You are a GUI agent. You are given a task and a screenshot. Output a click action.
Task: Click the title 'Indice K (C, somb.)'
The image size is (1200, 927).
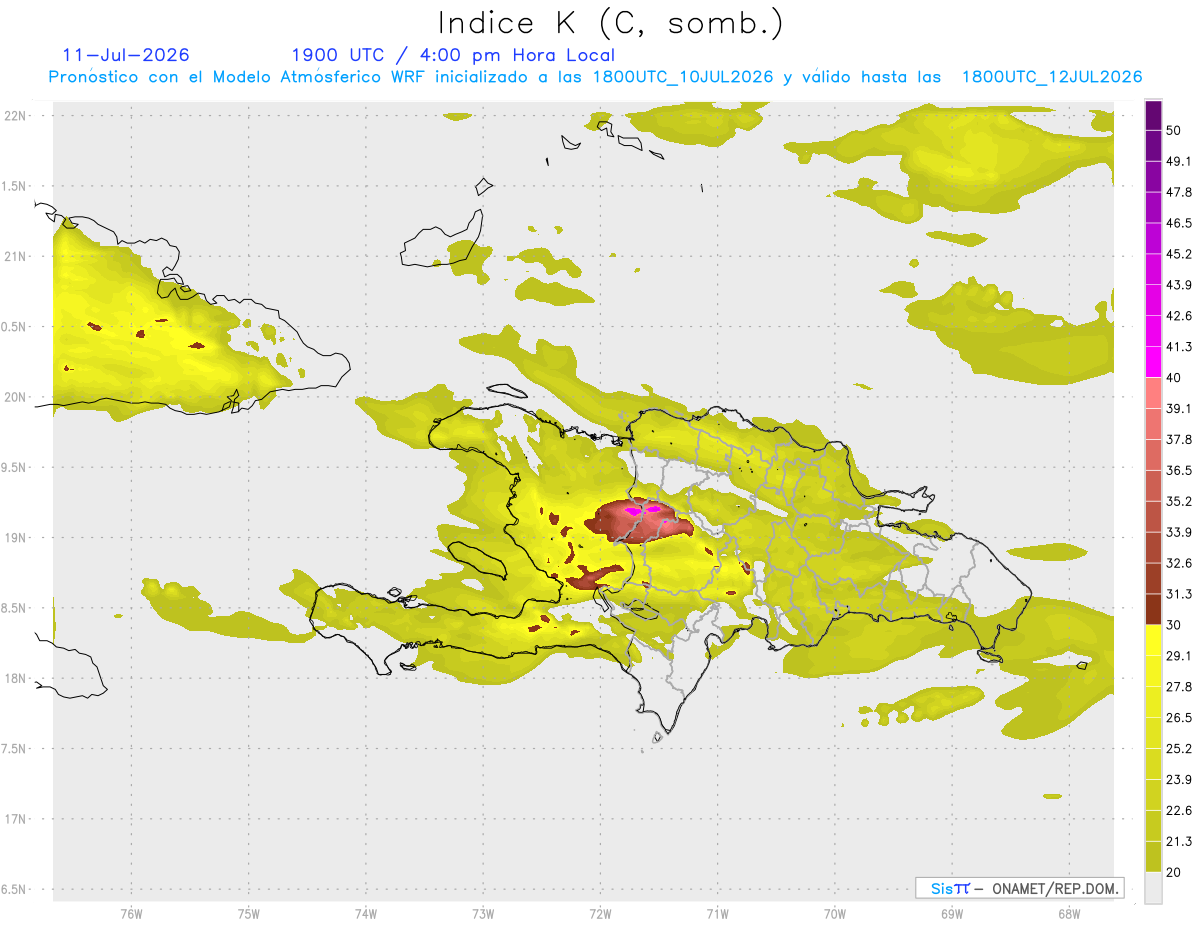pyautogui.click(x=611, y=23)
